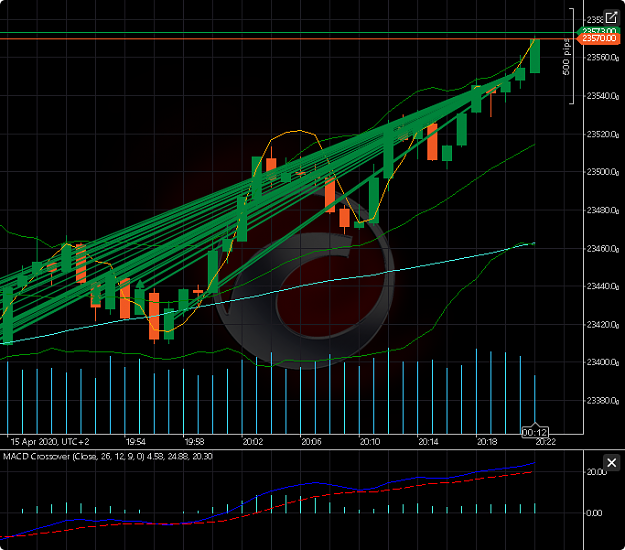Screen dimensions: 625x550
Task: Click the 23500.0 price axis label
Action: pyautogui.click(x=602, y=172)
